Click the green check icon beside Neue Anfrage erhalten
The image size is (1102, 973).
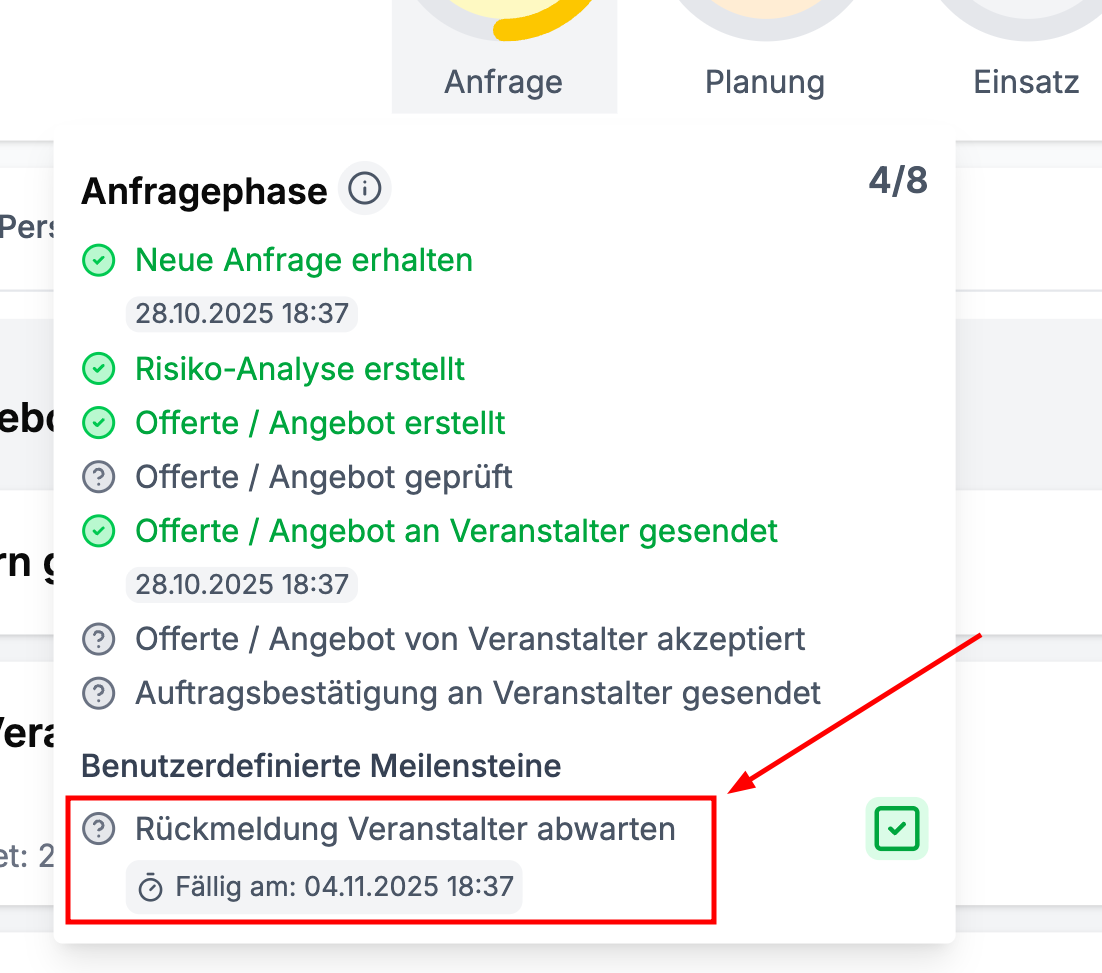click(98, 260)
